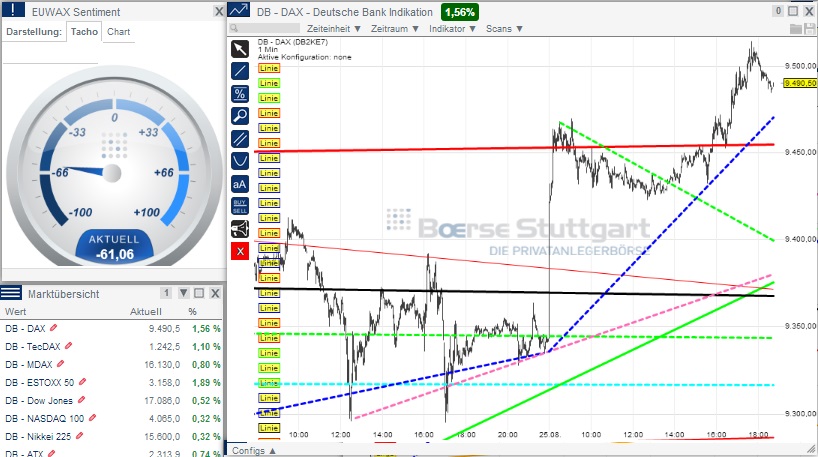Select the DB - Dow Jones row

[x=112, y=401]
